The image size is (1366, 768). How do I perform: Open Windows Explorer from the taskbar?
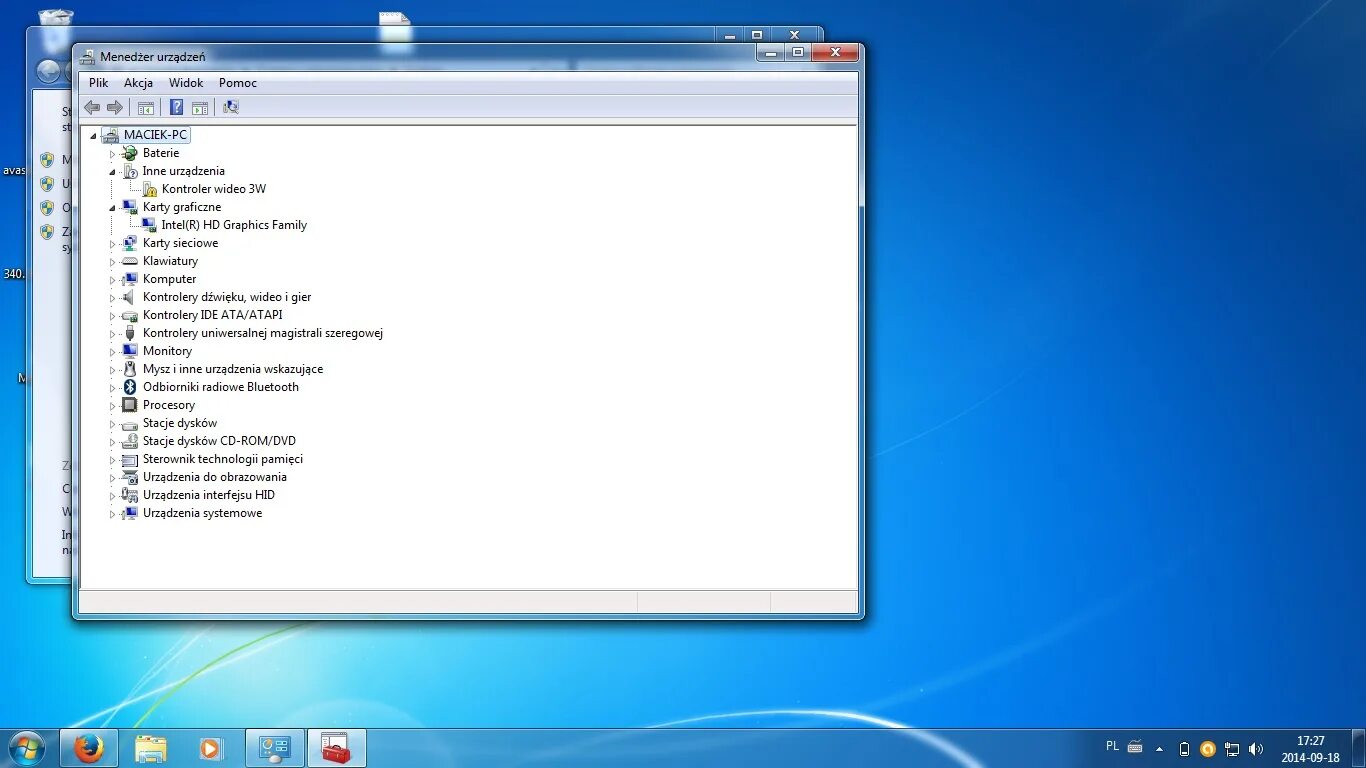pyautogui.click(x=151, y=748)
